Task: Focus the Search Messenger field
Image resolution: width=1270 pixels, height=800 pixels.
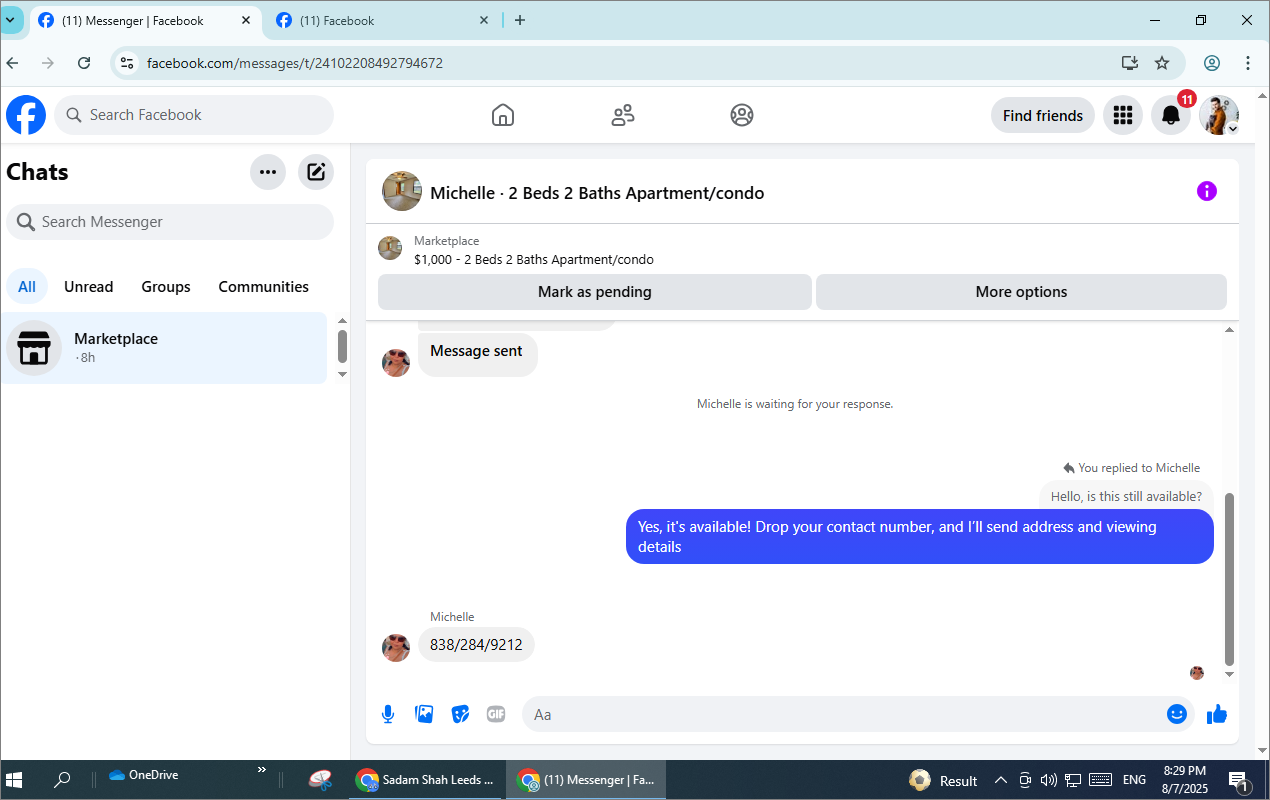Action: click(170, 222)
